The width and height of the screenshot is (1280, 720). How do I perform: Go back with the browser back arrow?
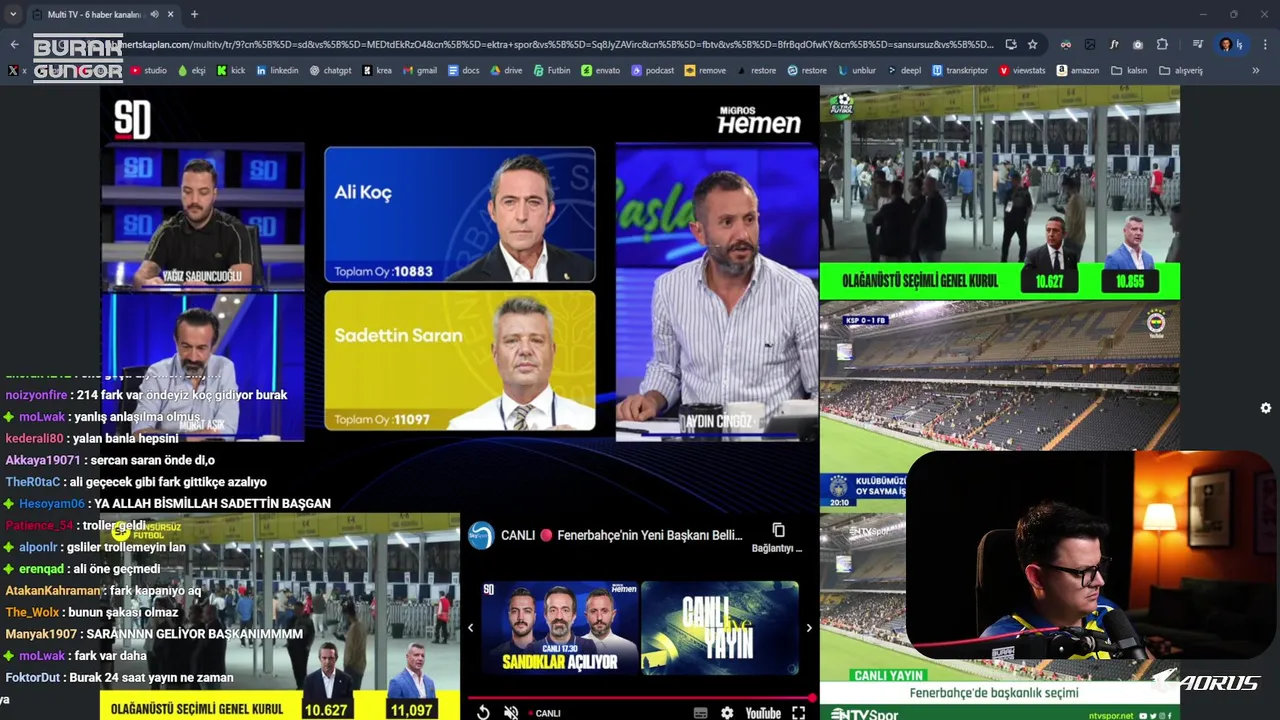(14, 44)
